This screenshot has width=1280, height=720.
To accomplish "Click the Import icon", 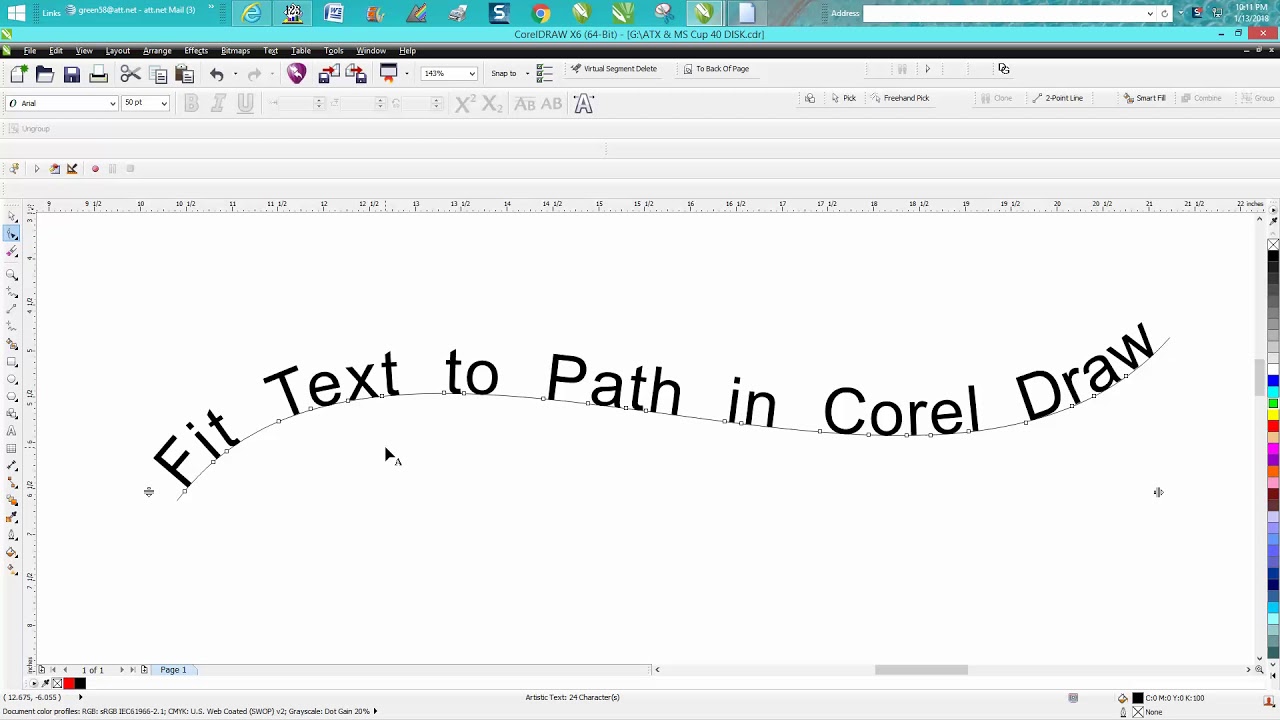I will pyautogui.click(x=328, y=74).
